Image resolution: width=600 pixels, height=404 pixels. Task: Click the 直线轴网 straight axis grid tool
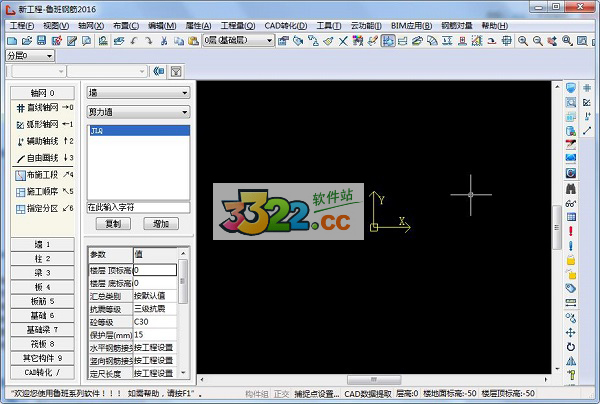click(44, 106)
